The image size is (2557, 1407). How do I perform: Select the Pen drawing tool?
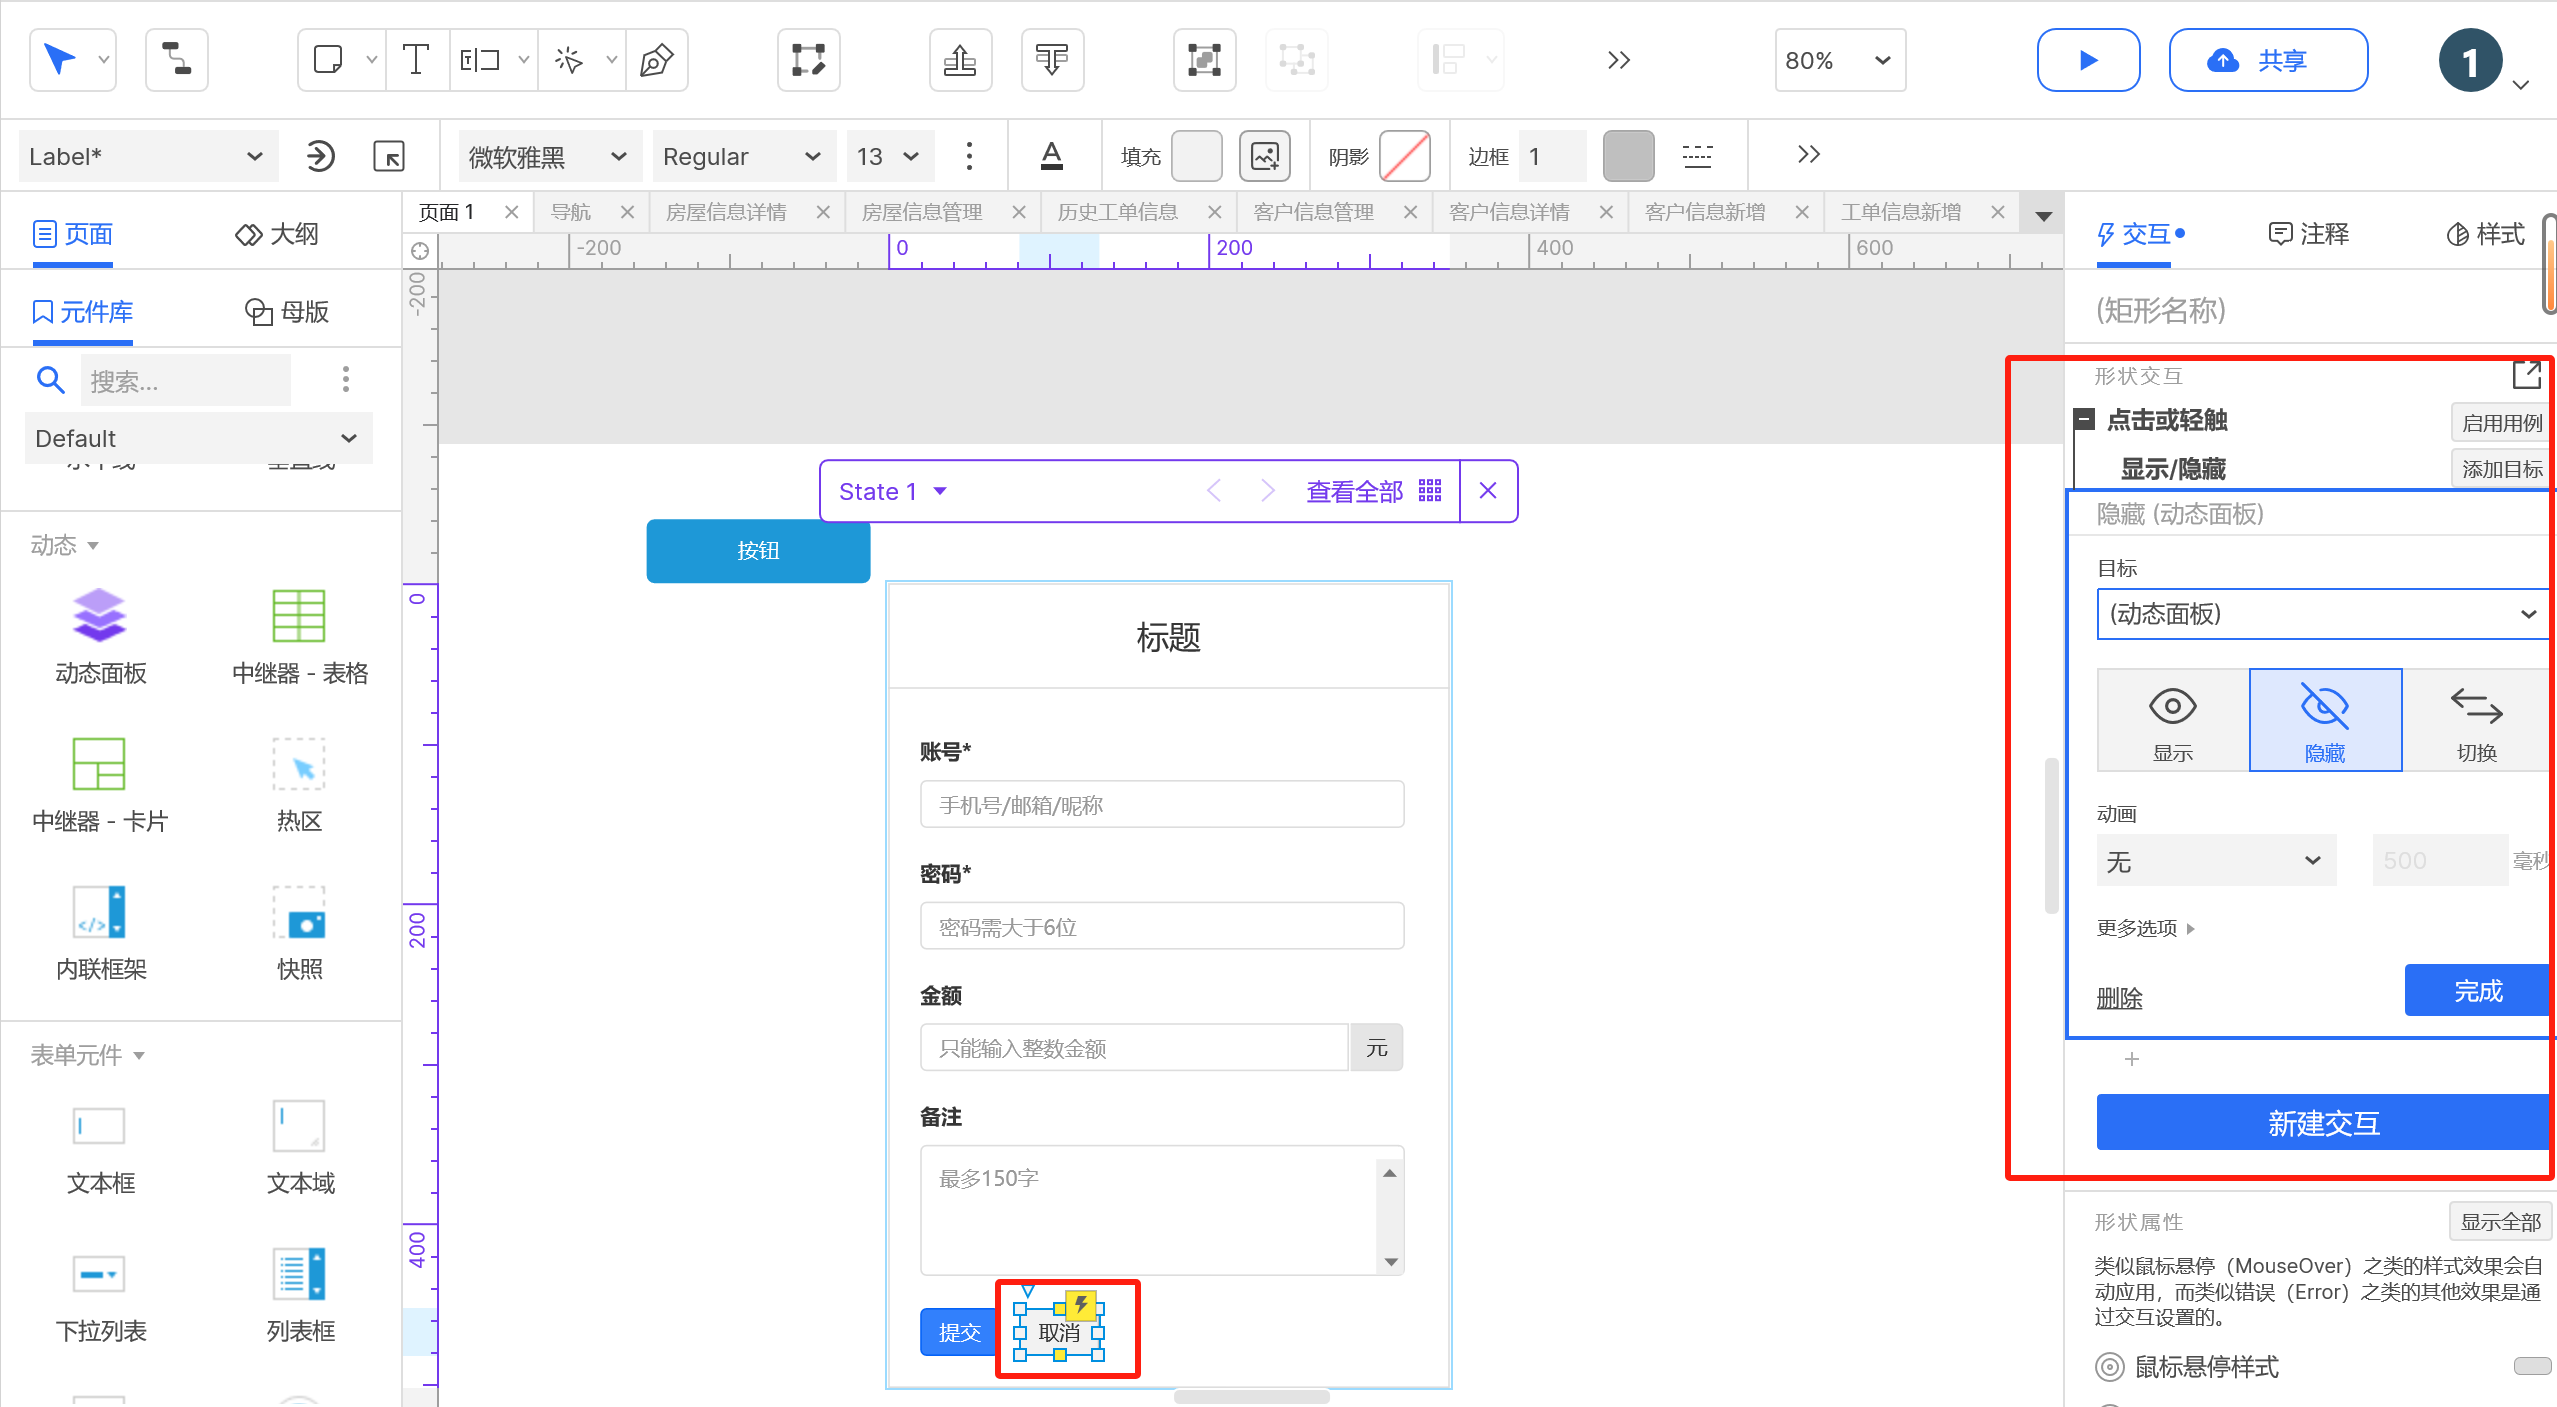(x=656, y=61)
